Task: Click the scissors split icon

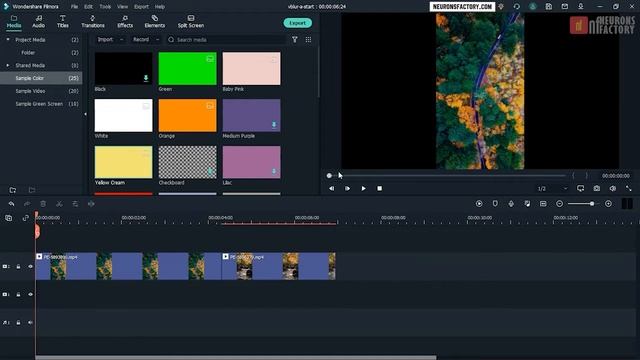Action: (x=59, y=204)
